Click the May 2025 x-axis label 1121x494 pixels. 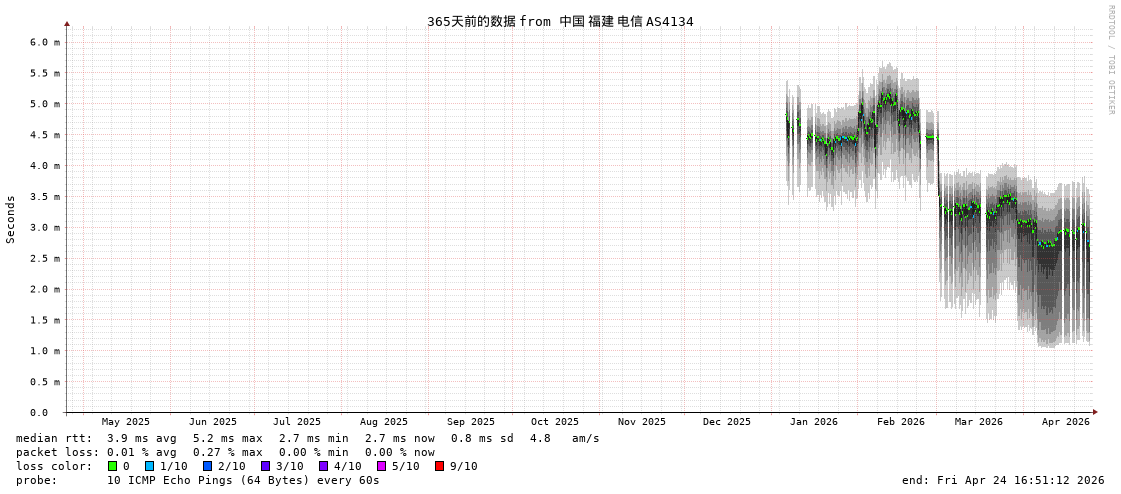(126, 422)
